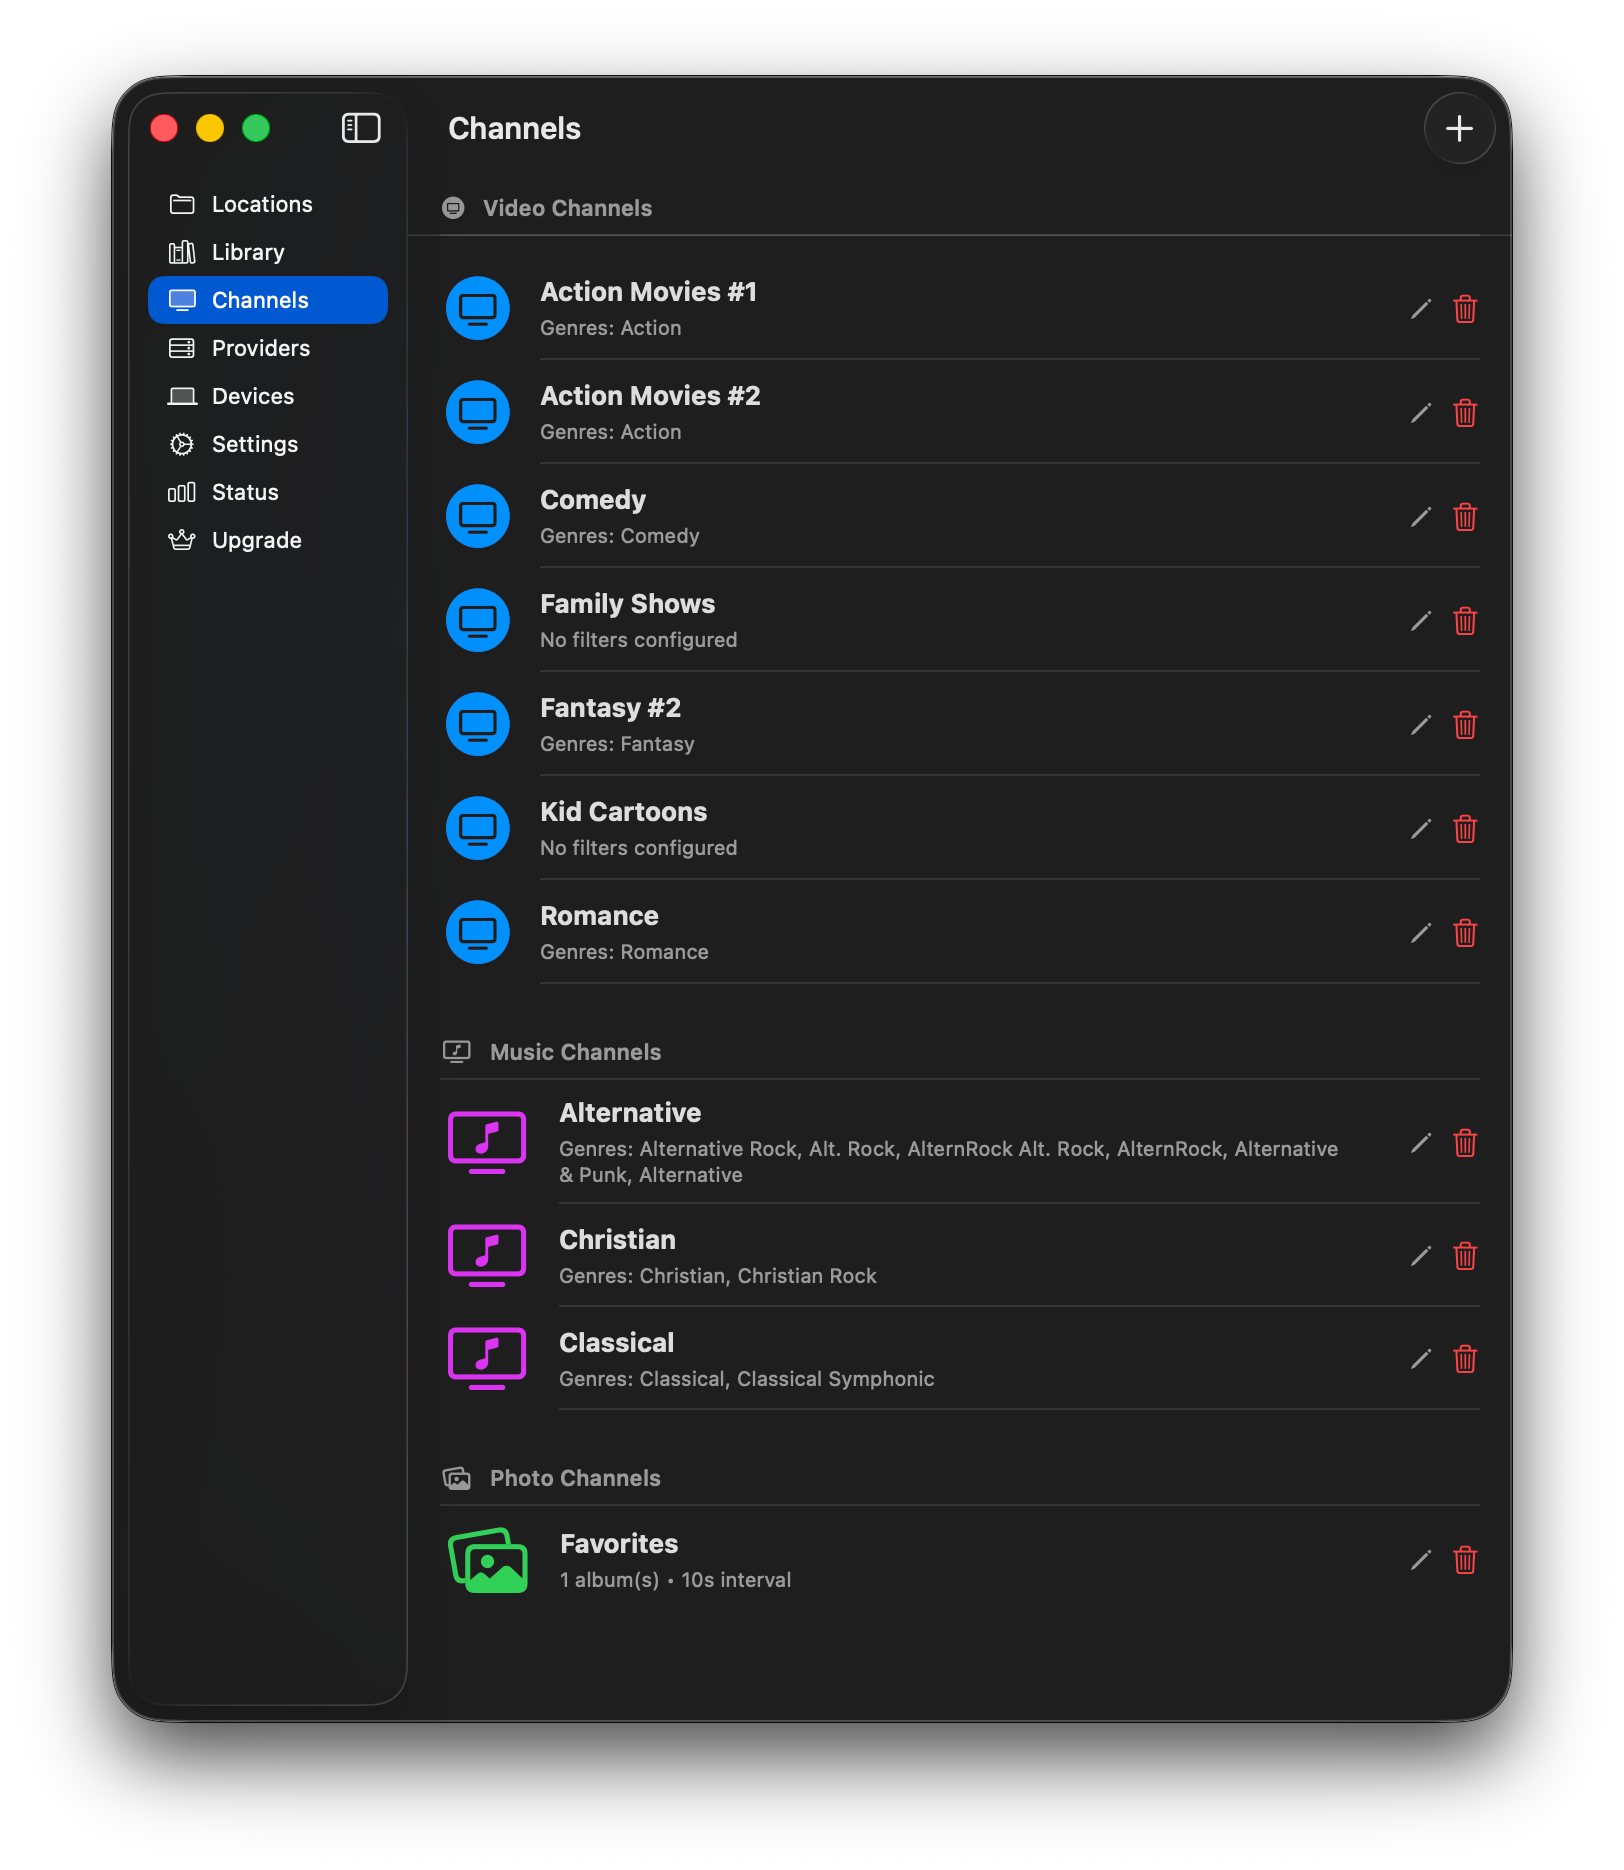Click the pencil icon for Comedy
Image resolution: width=1624 pixels, height=1870 pixels.
pyautogui.click(x=1420, y=517)
